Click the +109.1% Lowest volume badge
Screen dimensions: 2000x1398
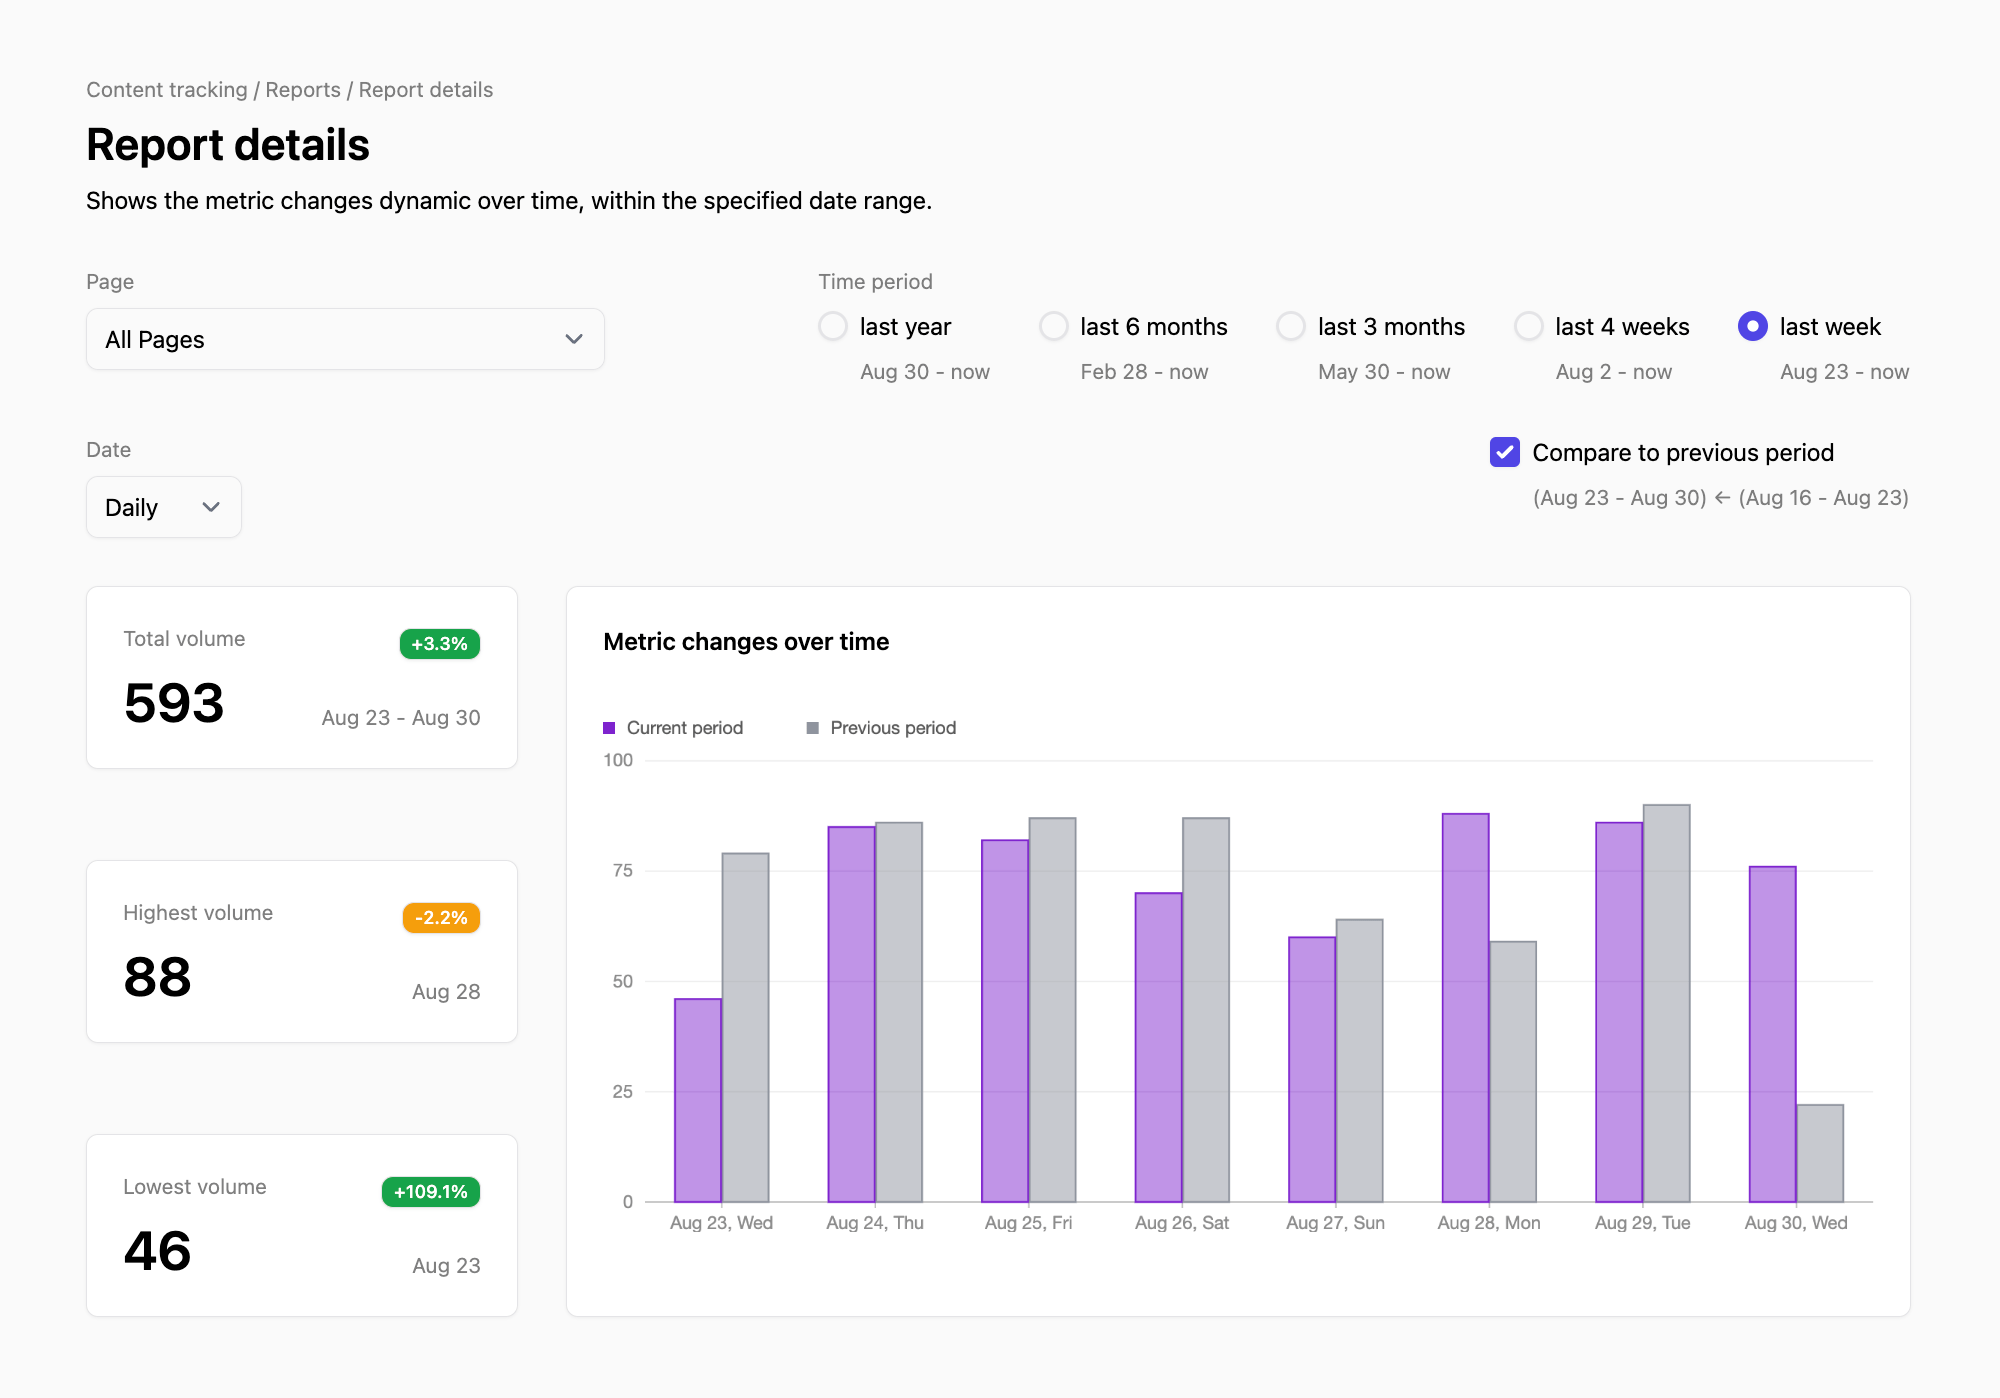tap(430, 1192)
